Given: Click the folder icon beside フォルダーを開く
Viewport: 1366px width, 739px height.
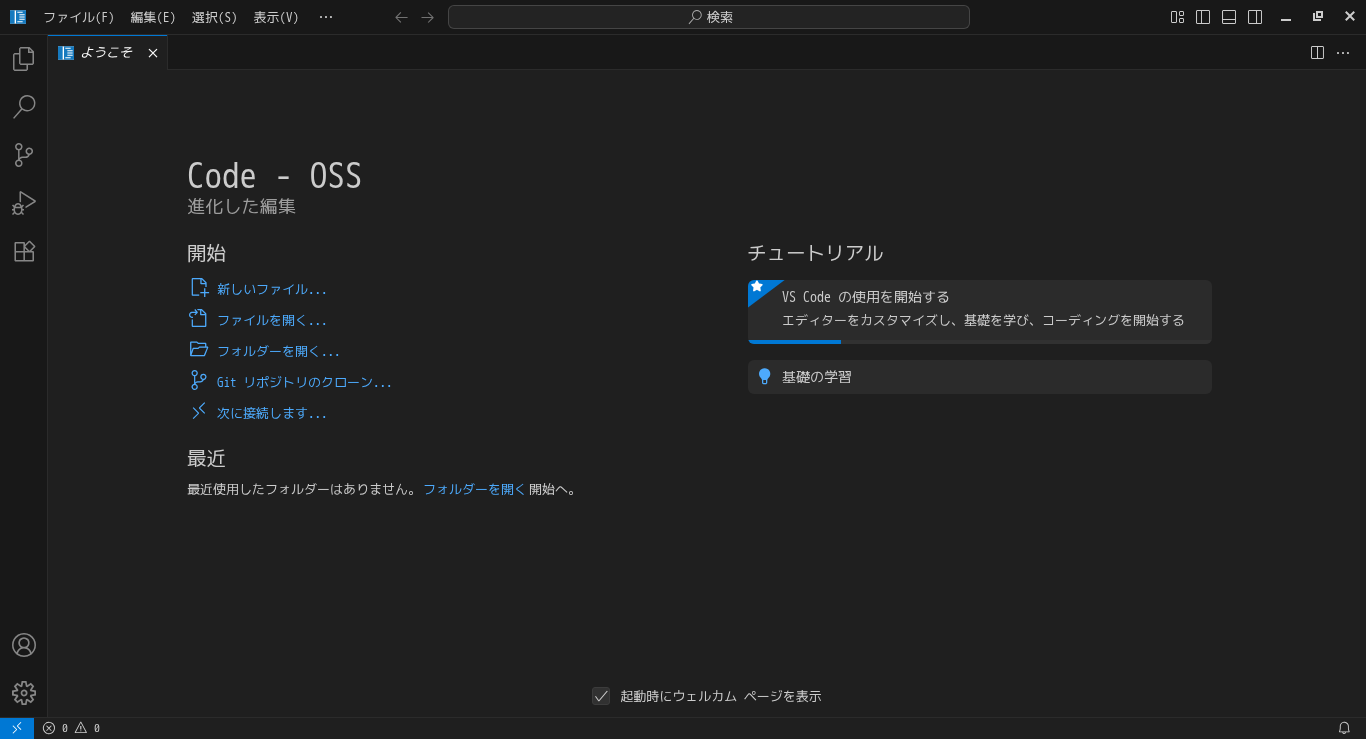Looking at the screenshot, I should [x=199, y=350].
